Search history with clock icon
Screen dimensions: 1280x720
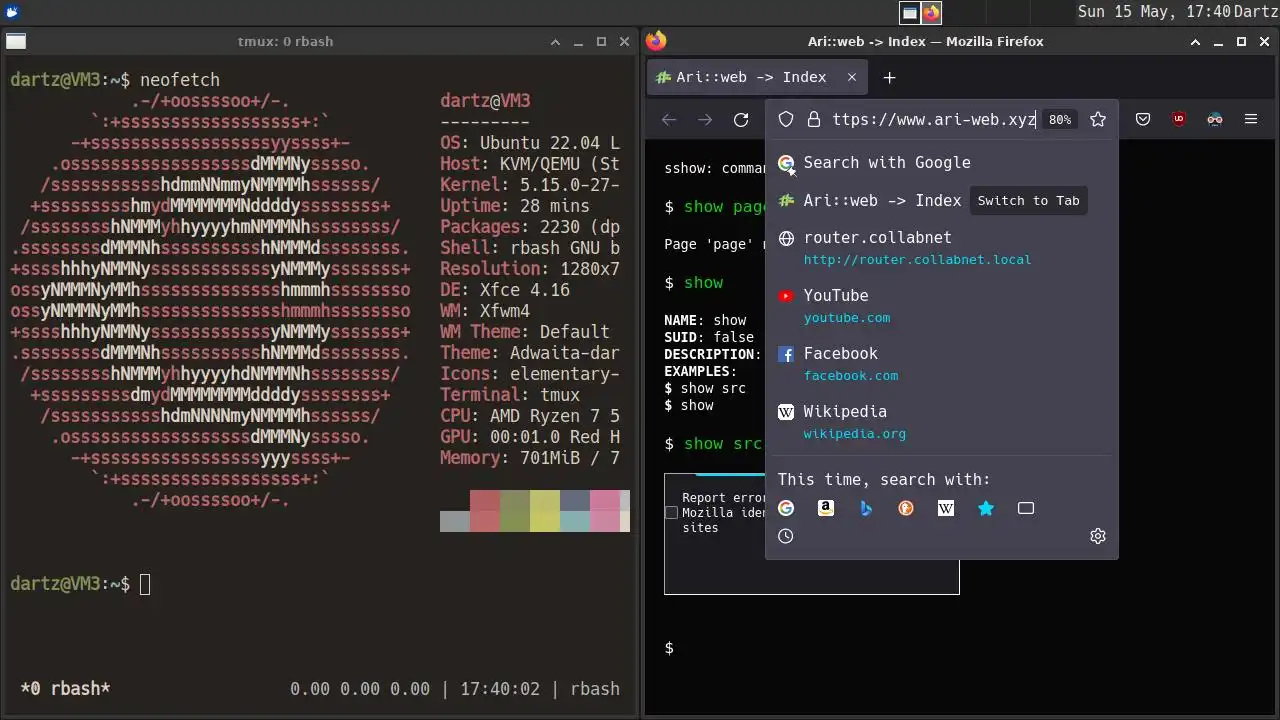pos(786,536)
